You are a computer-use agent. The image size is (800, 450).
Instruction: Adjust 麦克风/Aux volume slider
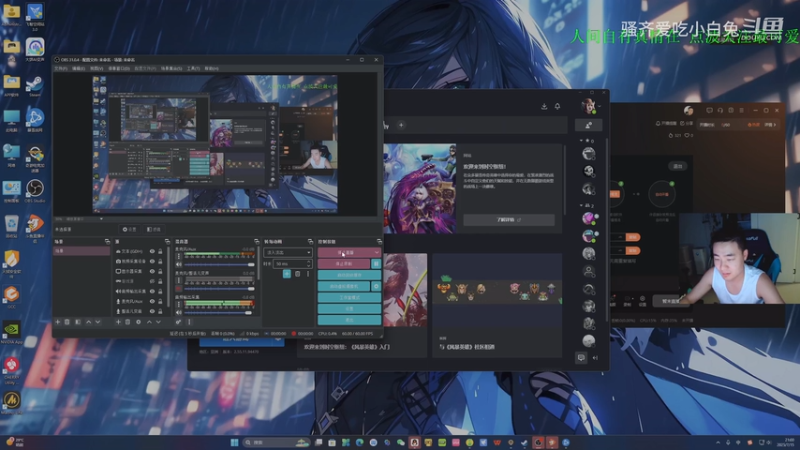point(219,265)
